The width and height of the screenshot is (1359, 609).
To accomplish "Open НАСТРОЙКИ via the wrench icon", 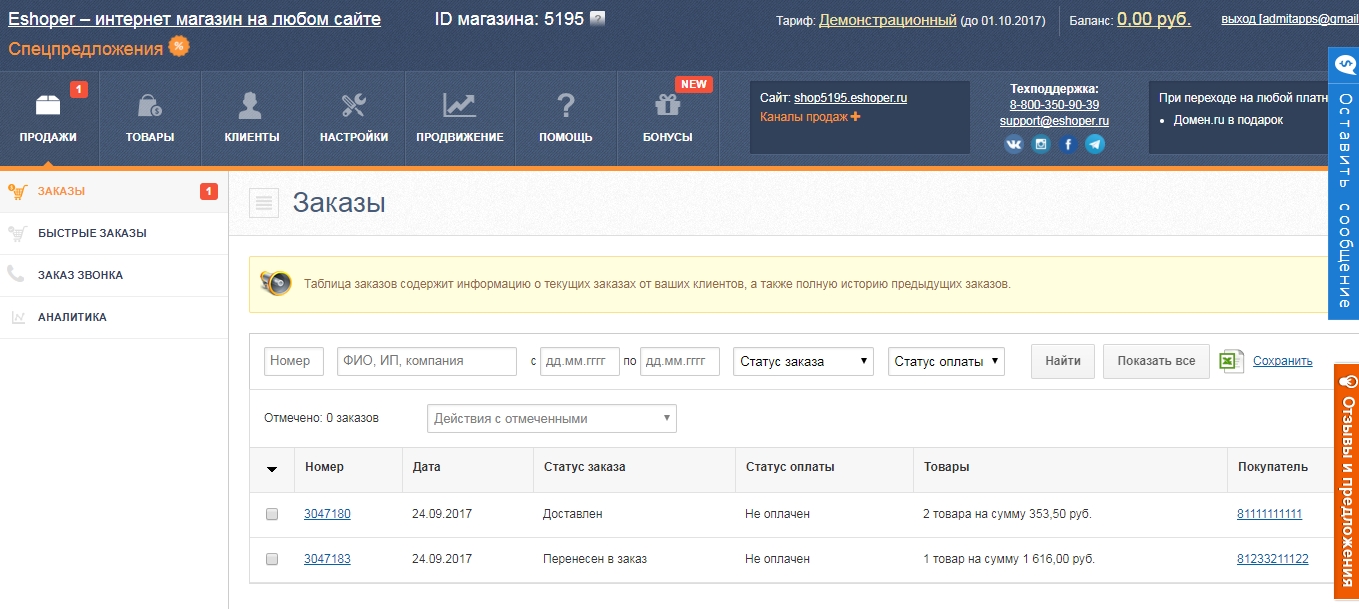I will point(353,105).
